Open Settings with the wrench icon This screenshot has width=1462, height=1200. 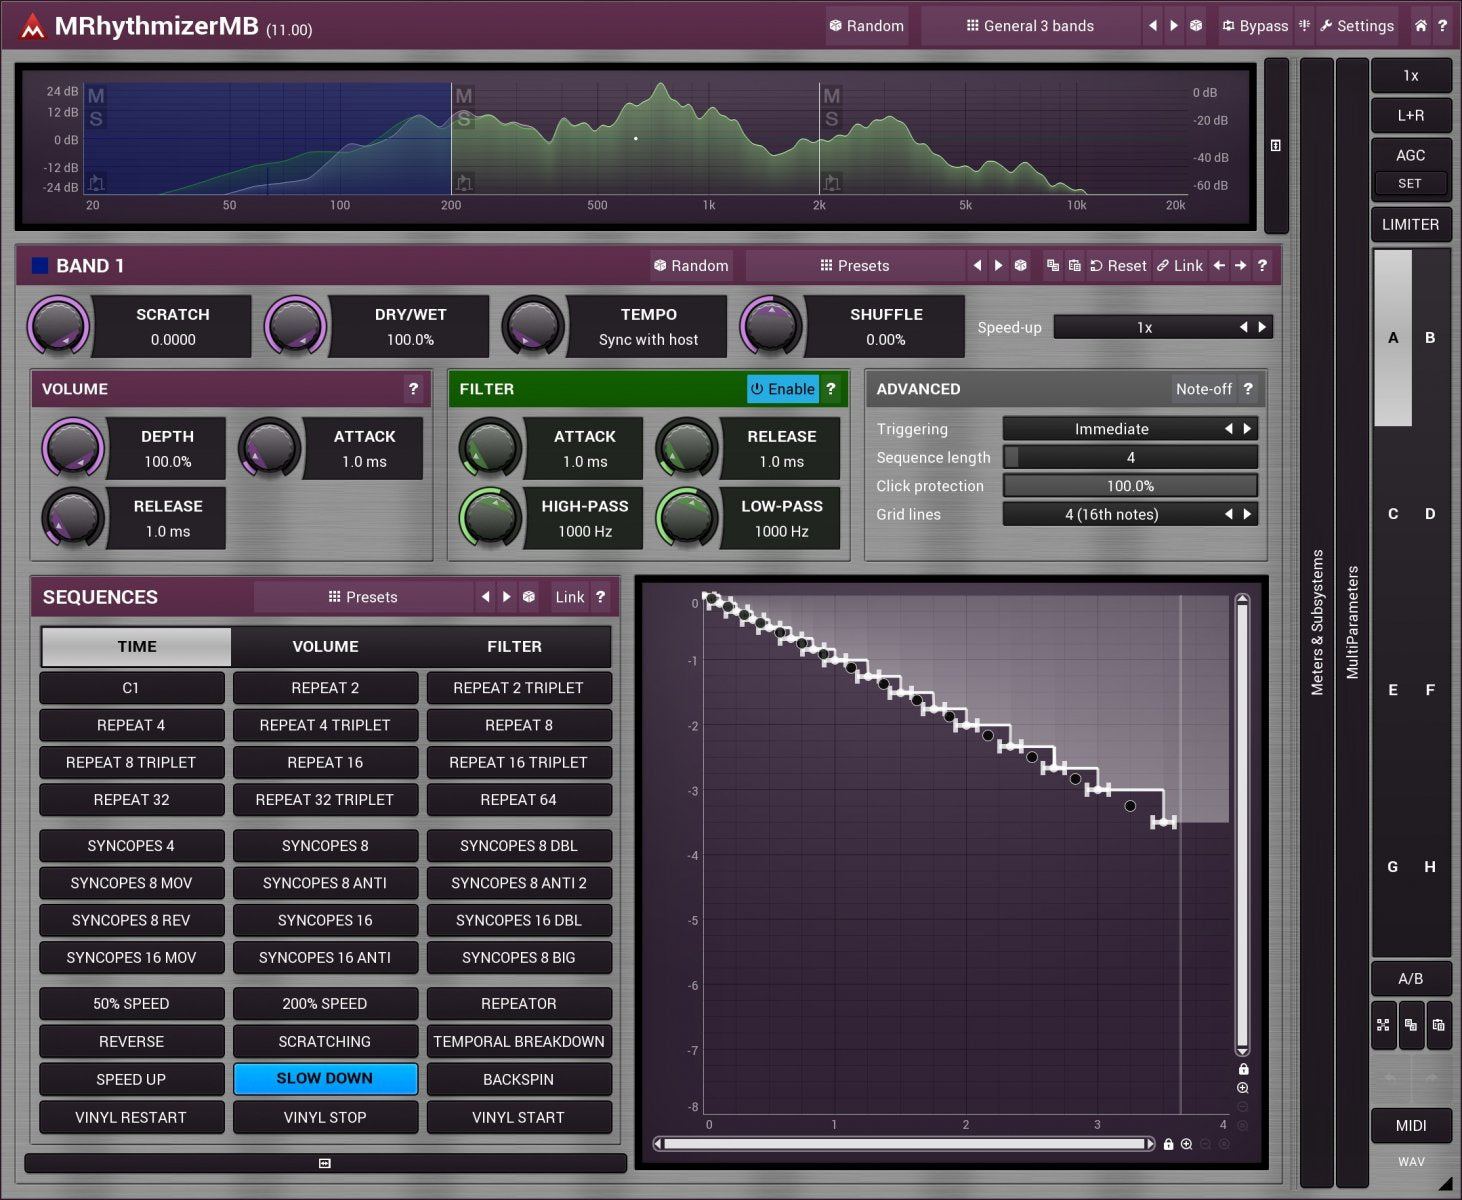tap(1356, 26)
